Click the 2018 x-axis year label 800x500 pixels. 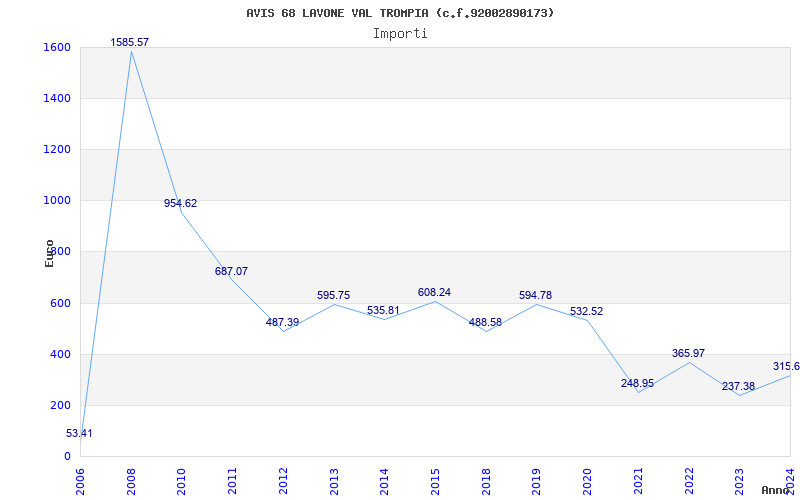[x=485, y=481]
